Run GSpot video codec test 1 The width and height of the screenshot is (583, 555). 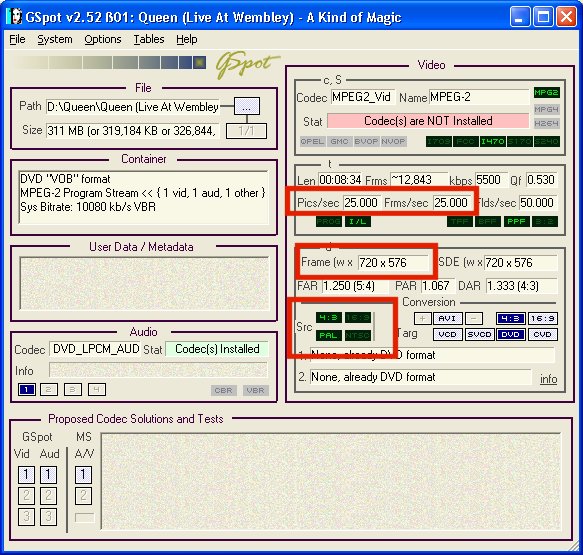pyautogui.click(x=26, y=475)
